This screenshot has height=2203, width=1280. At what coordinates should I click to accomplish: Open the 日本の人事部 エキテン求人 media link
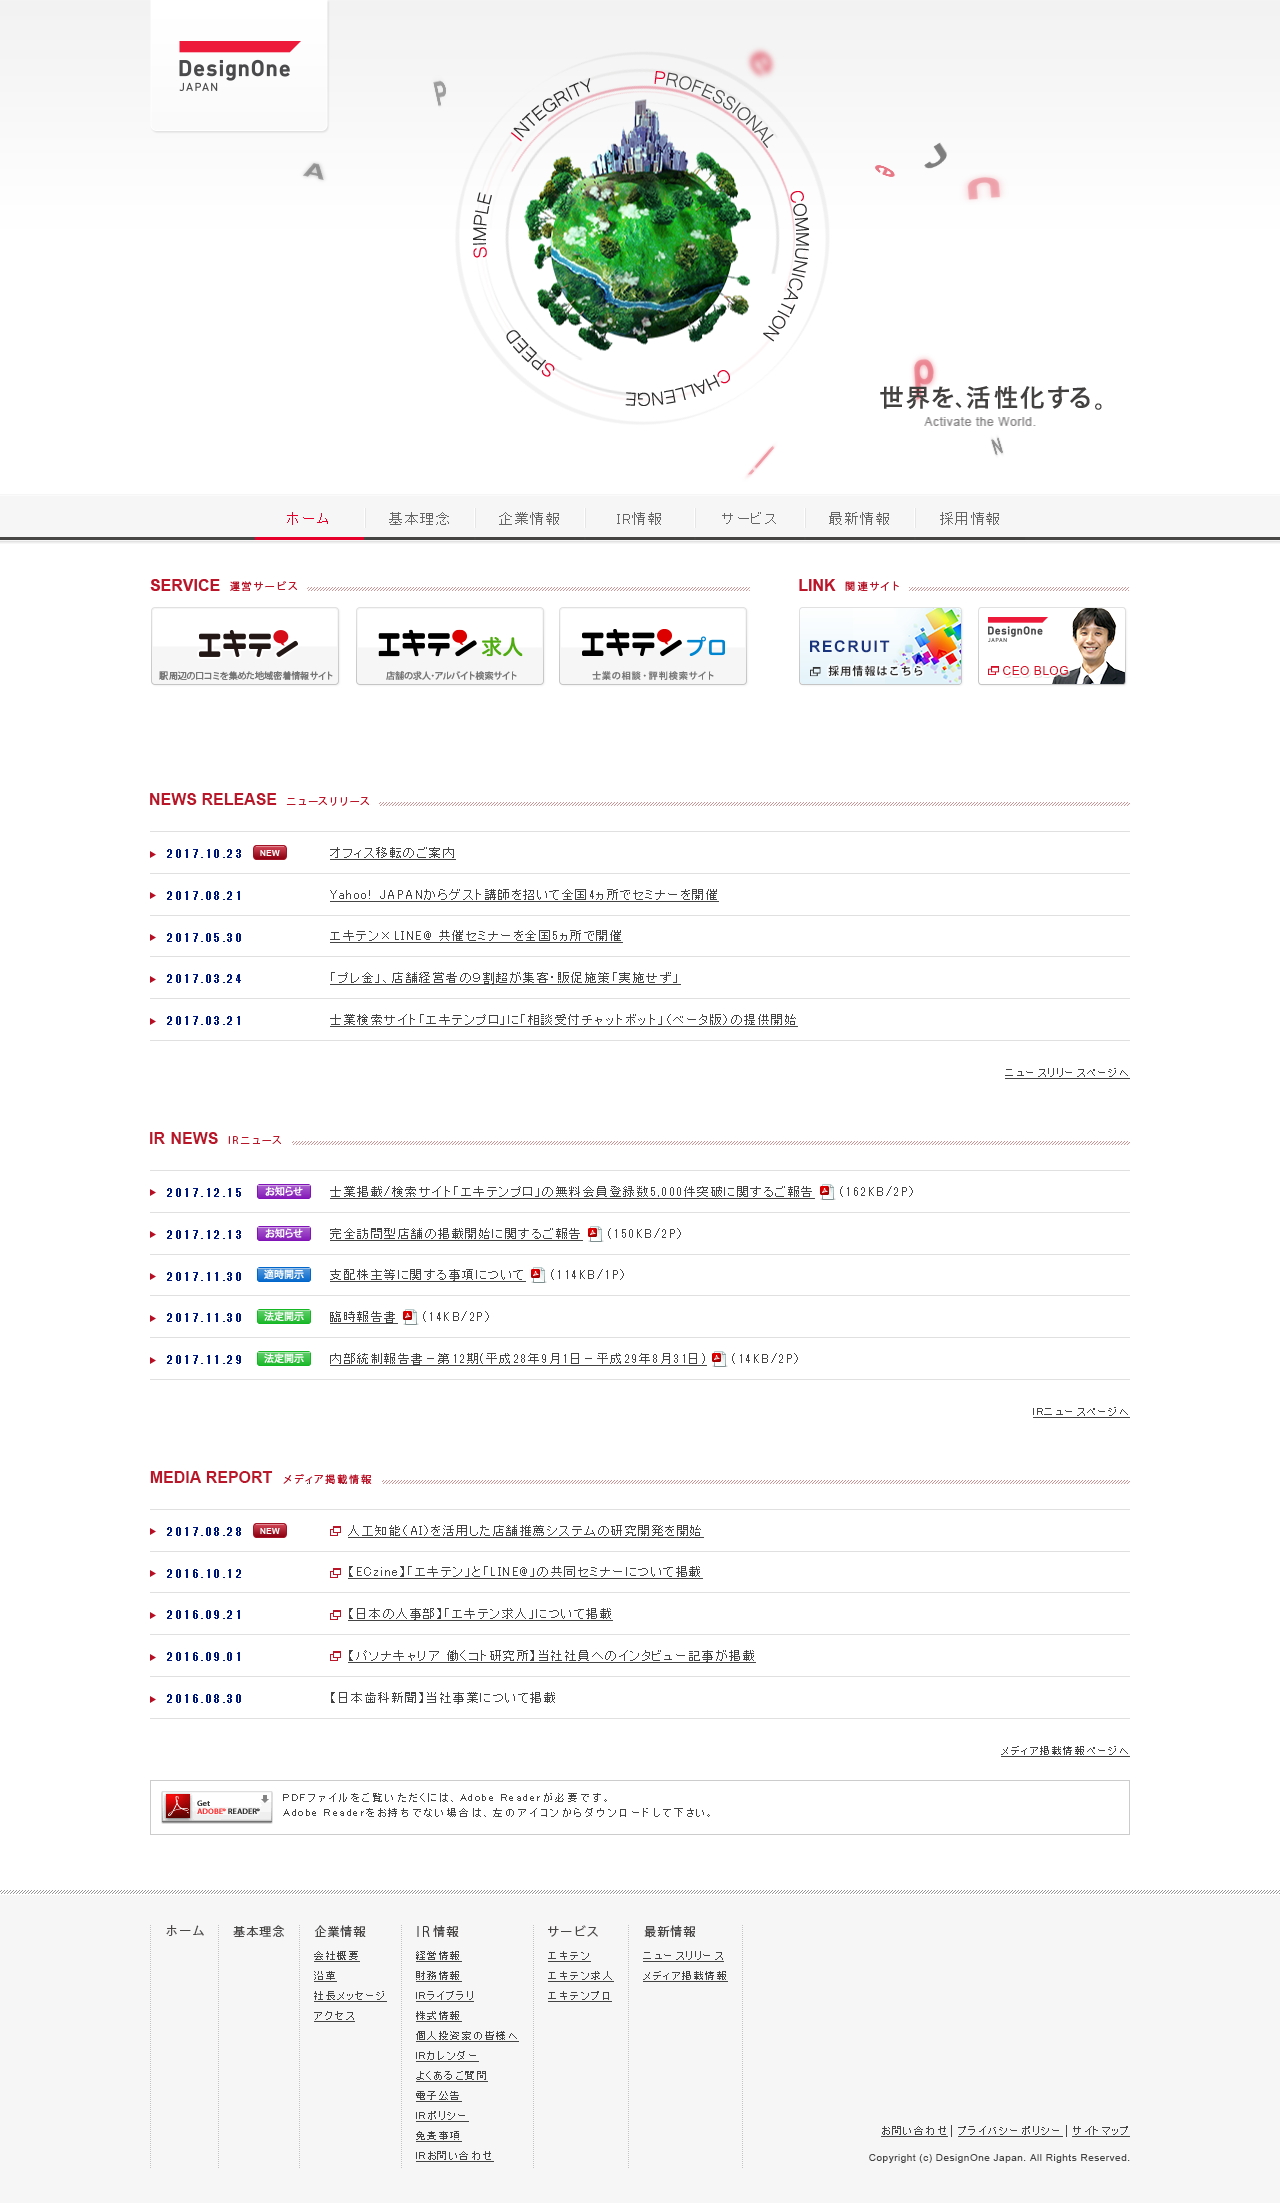point(480,1614)
